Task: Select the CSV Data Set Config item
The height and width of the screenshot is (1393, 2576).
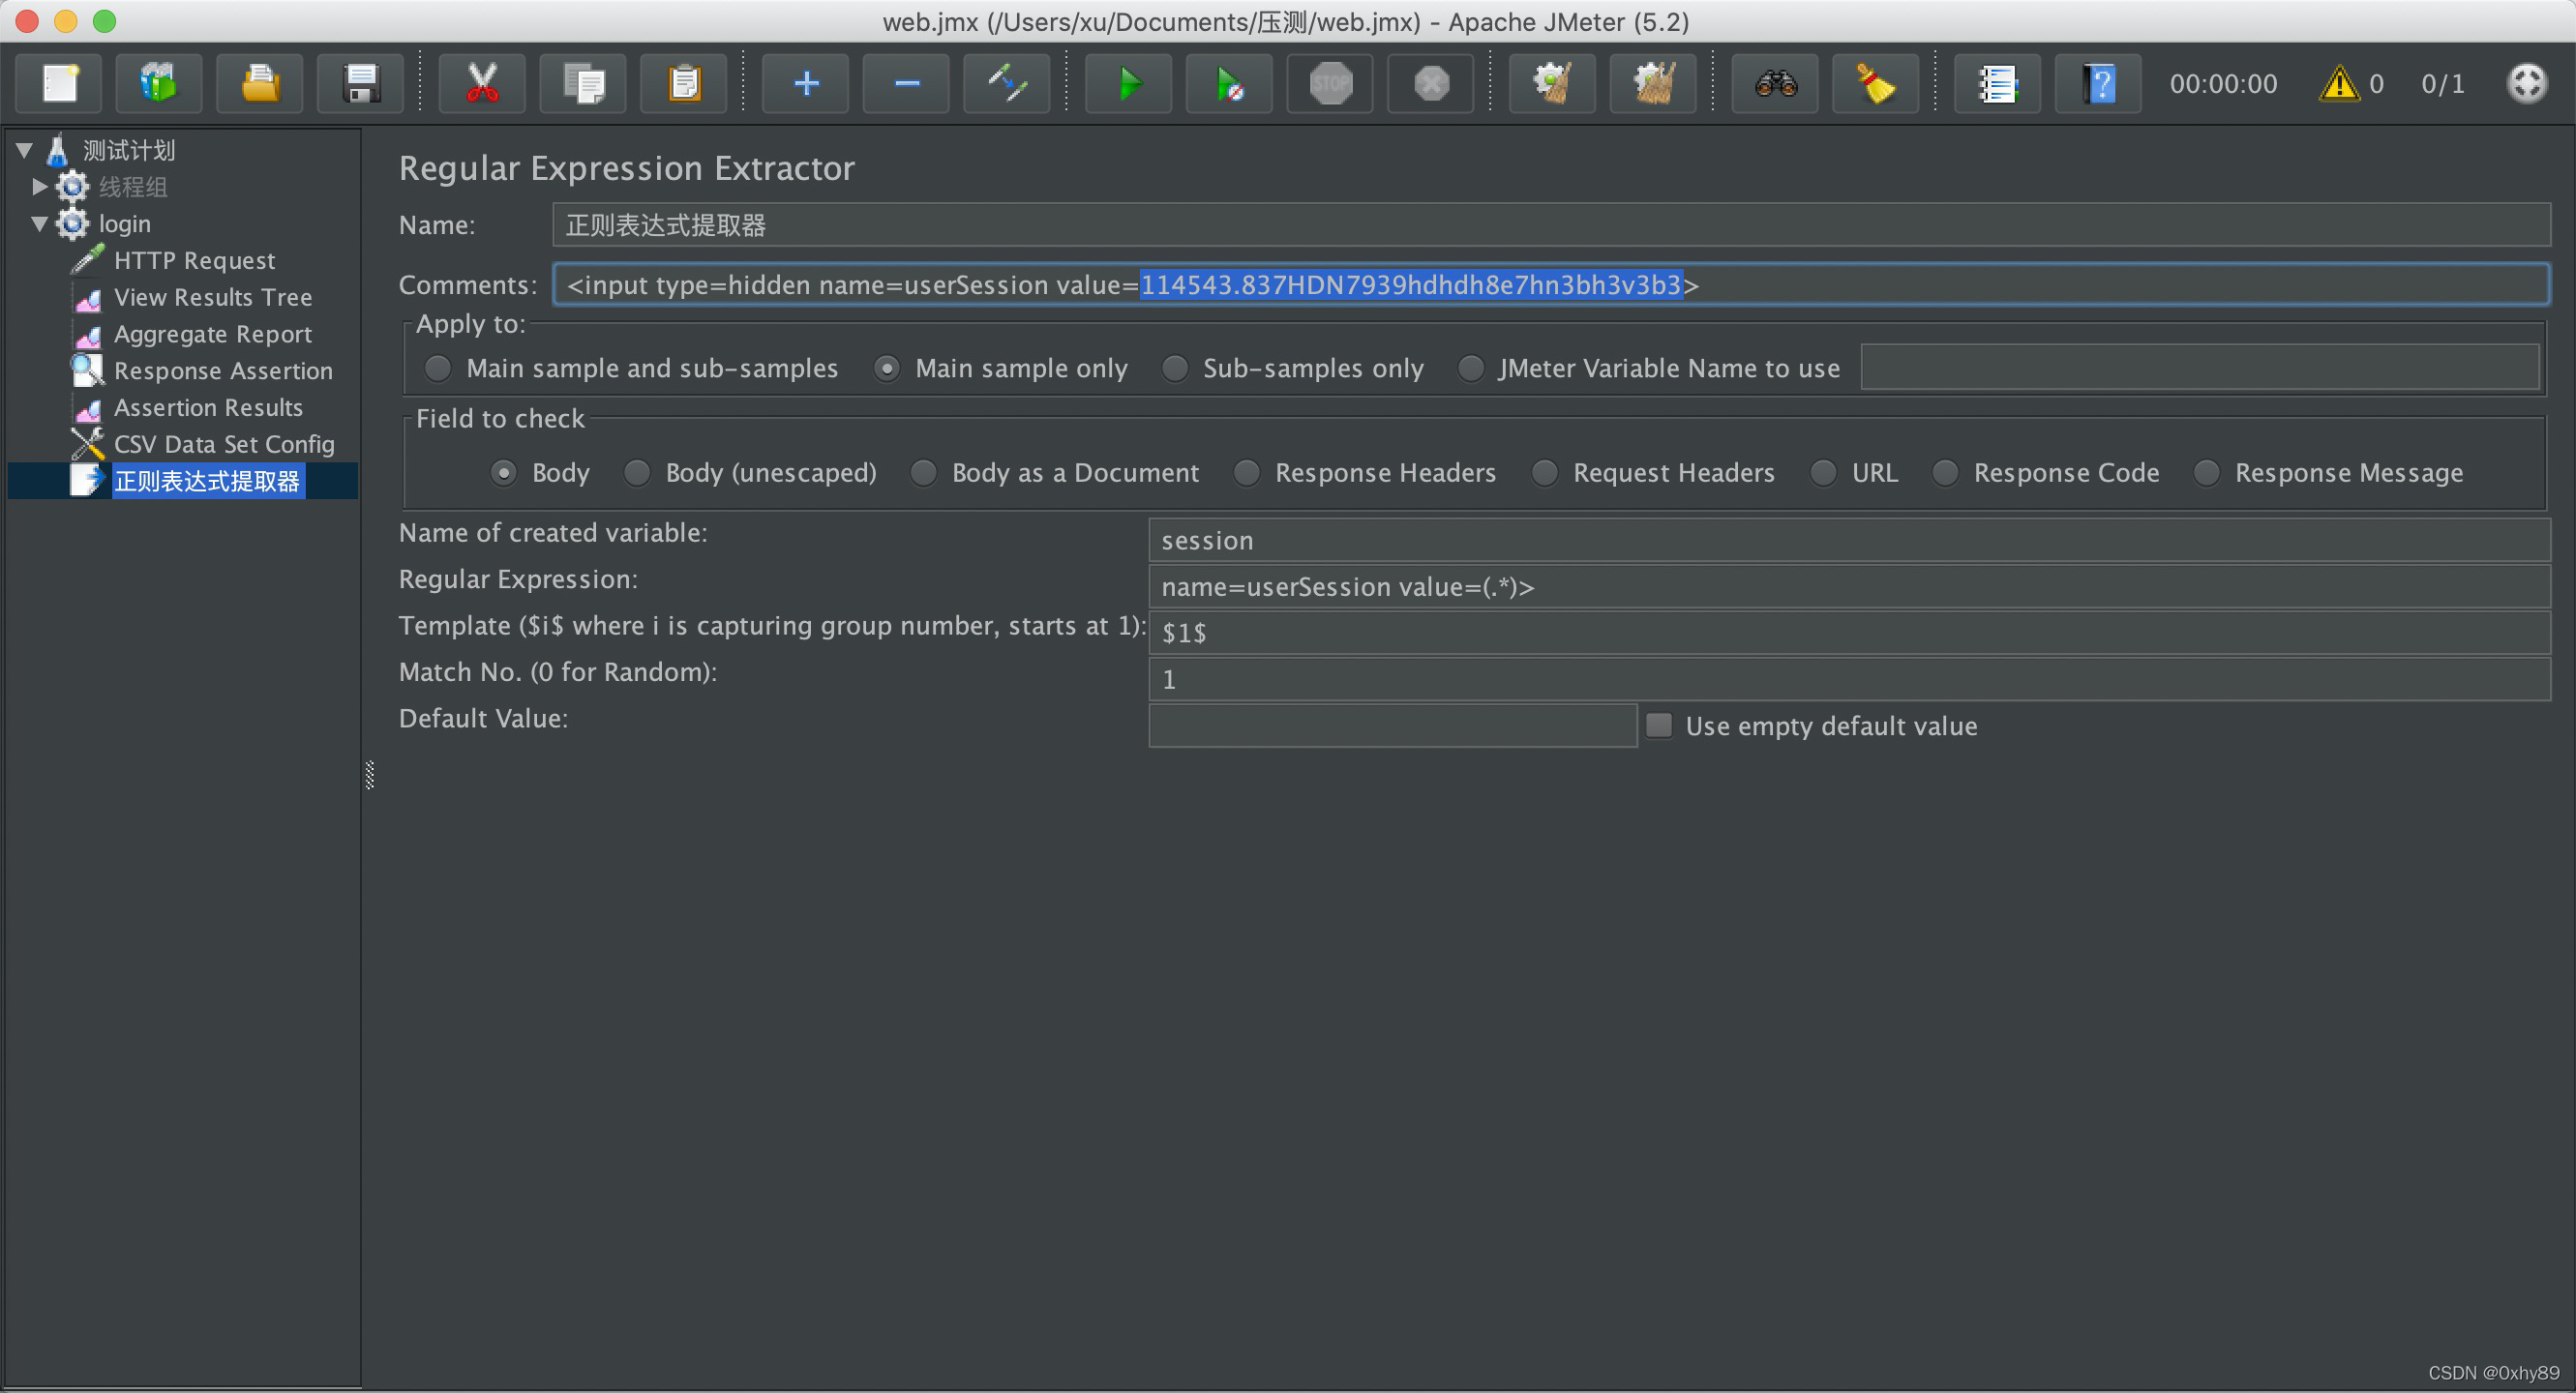Action: 224,443
